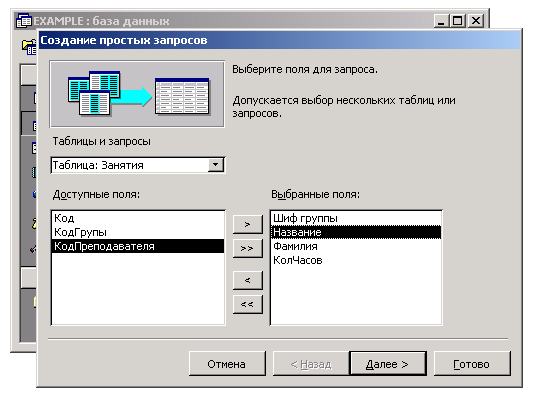Select Шиф группы in selected fields
533x395 pixels.
tap(356, 218)
